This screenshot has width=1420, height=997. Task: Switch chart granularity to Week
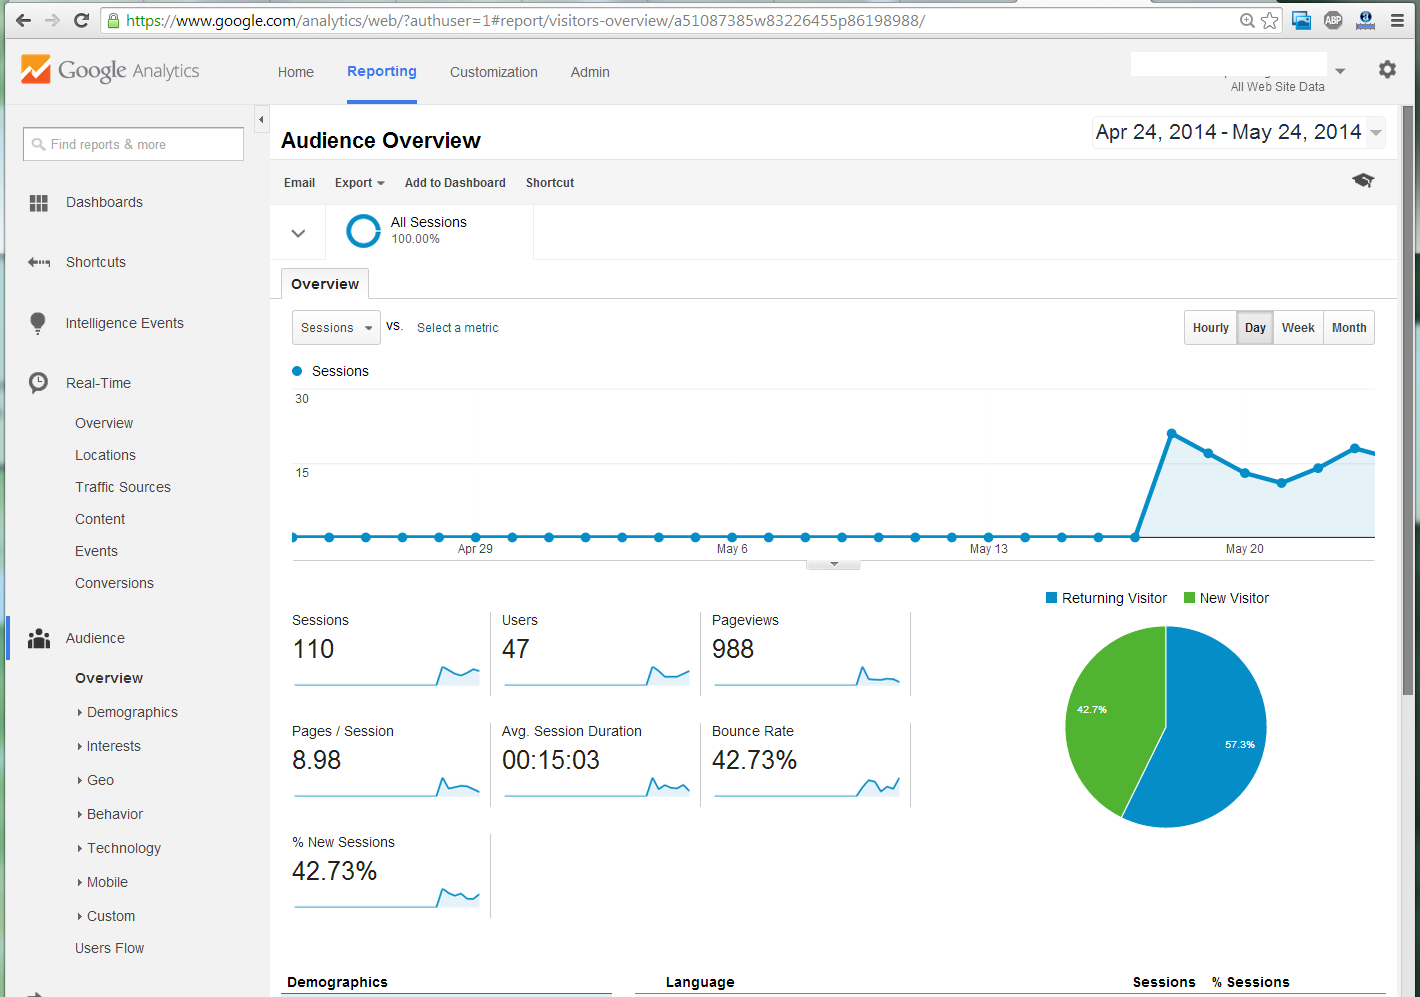(1298, 328)
